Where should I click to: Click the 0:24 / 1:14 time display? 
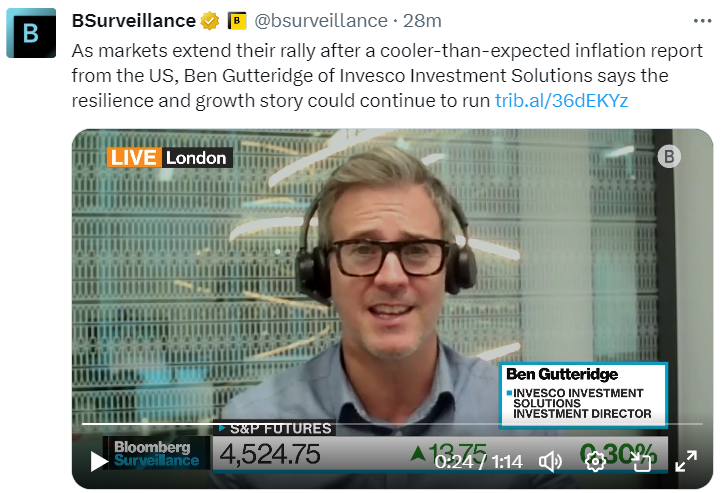click(x=479, y=461)
